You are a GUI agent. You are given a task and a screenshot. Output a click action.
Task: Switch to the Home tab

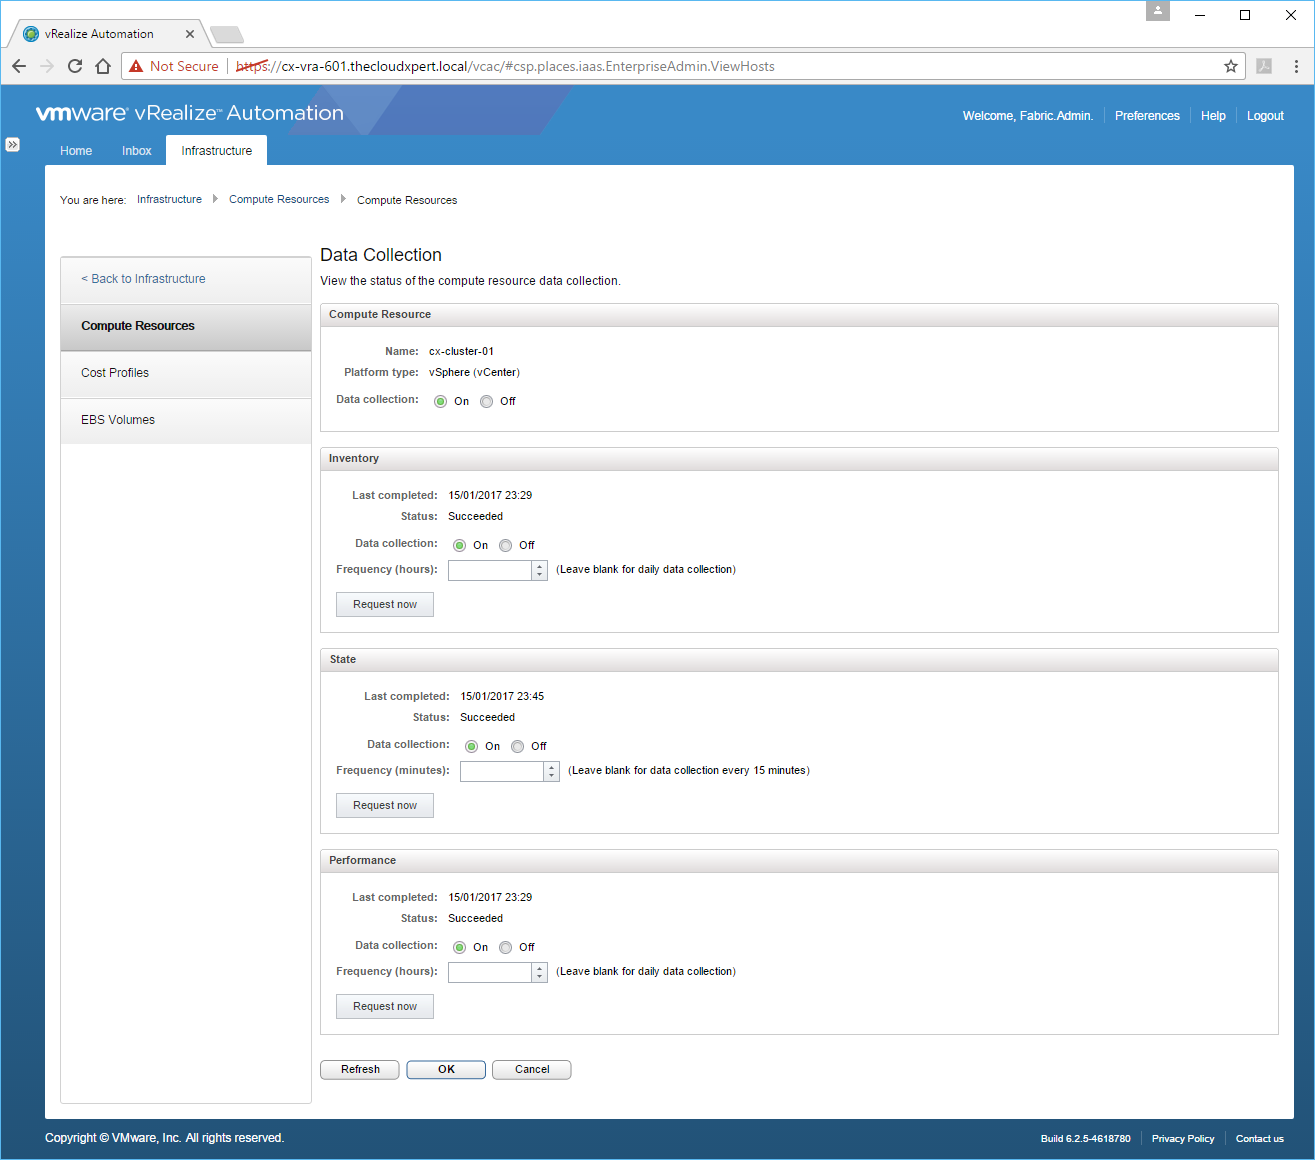pos(76,151)
